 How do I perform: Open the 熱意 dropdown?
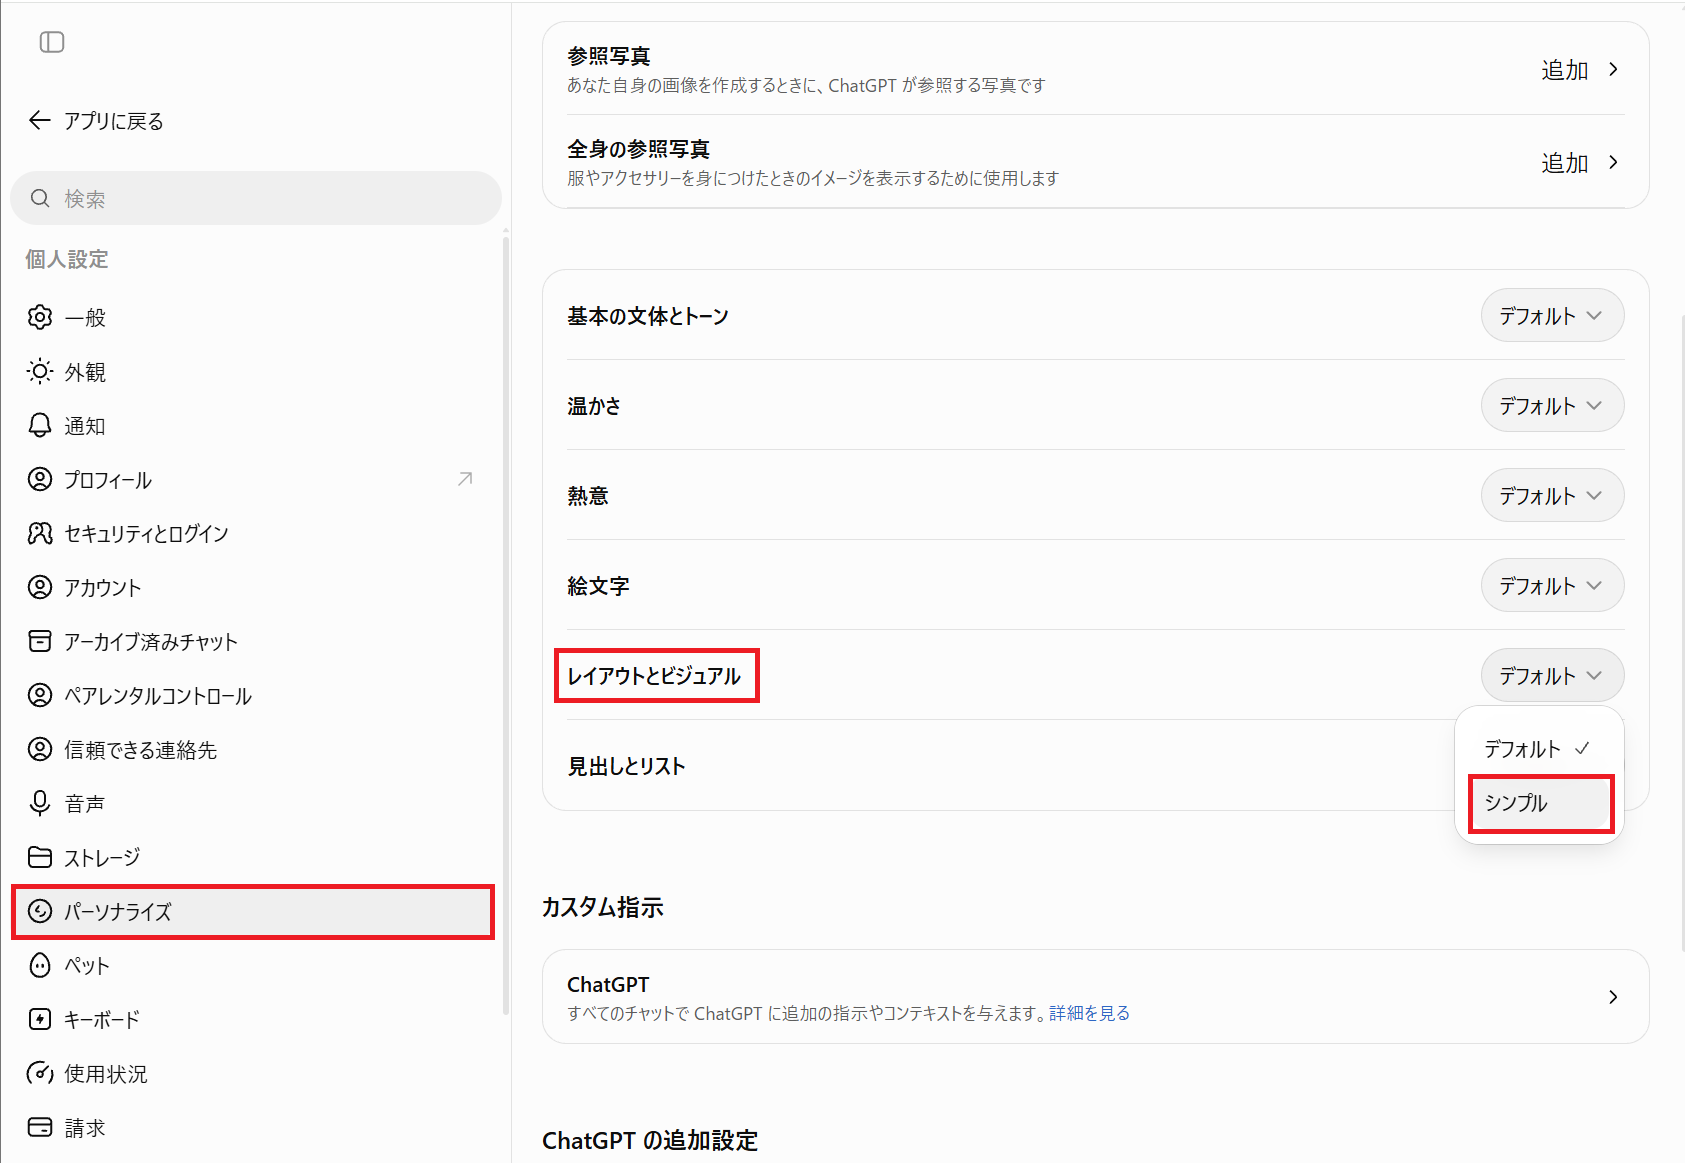pos(1552,495)
